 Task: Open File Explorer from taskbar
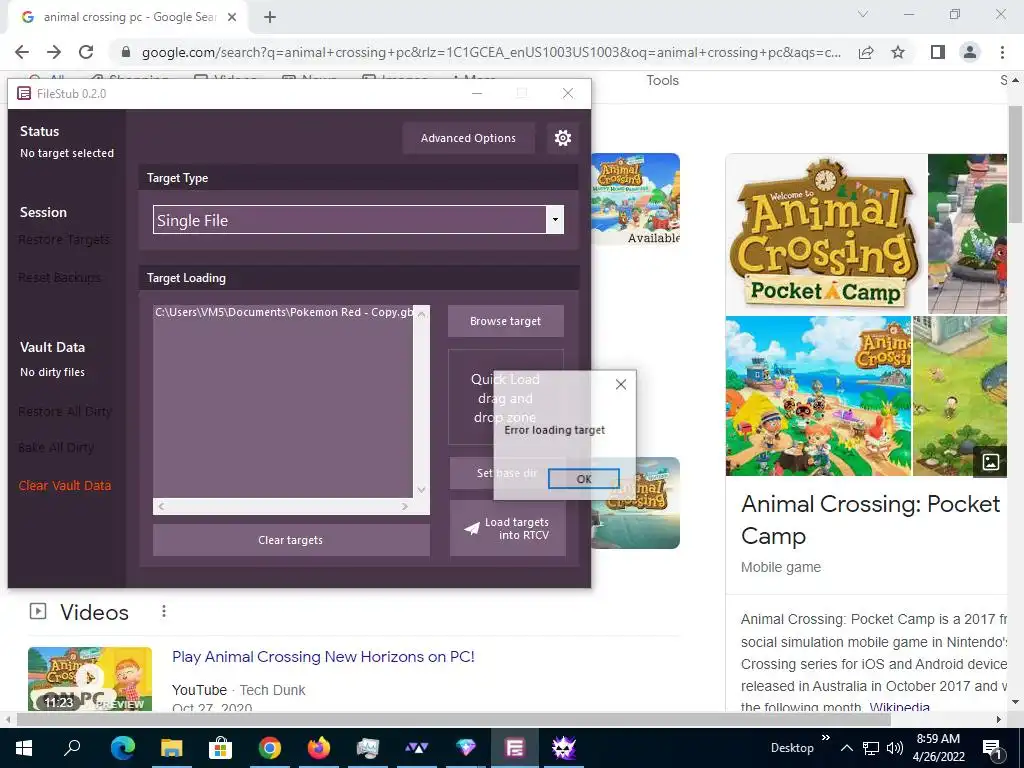[x=172, y=748]
